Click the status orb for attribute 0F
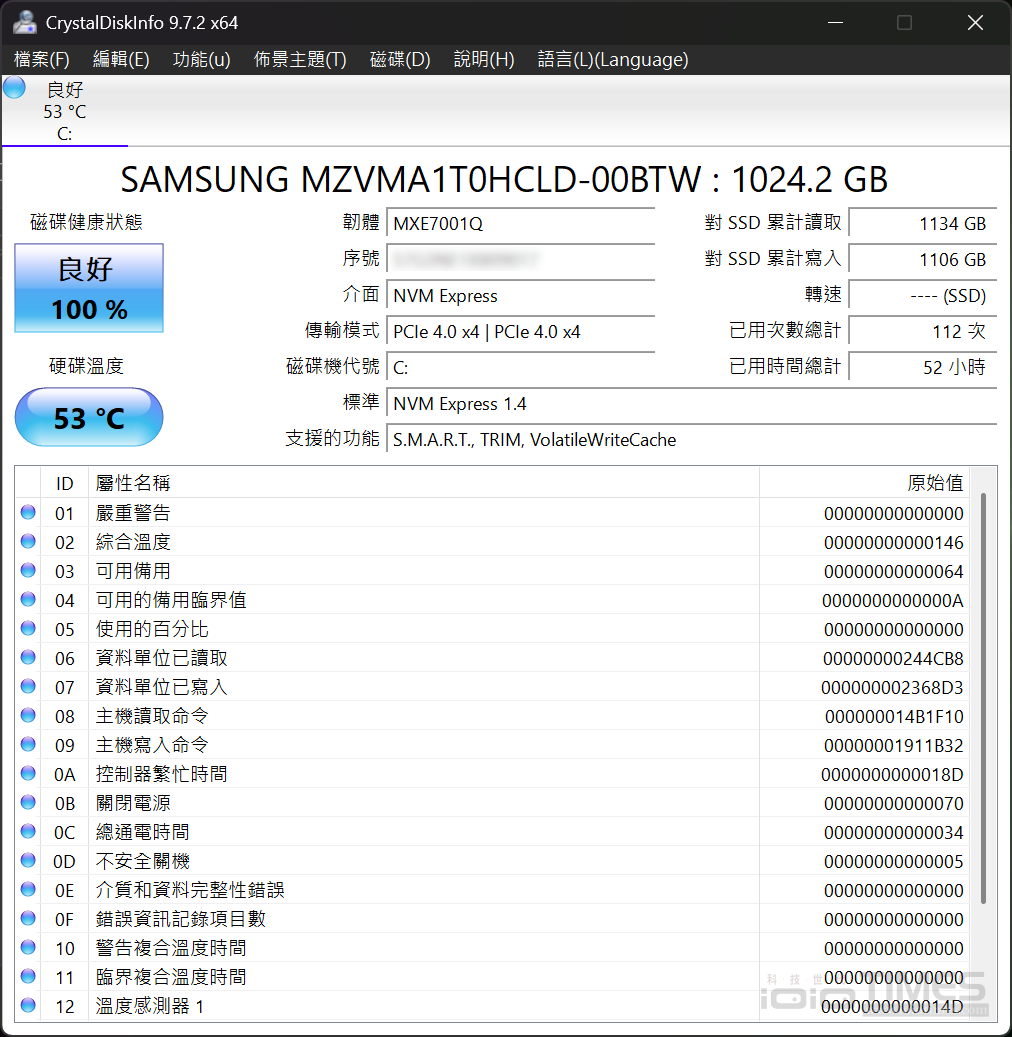Image resolution: width=1012 pixels, height=1037 pixels. (x=28, y=919)
